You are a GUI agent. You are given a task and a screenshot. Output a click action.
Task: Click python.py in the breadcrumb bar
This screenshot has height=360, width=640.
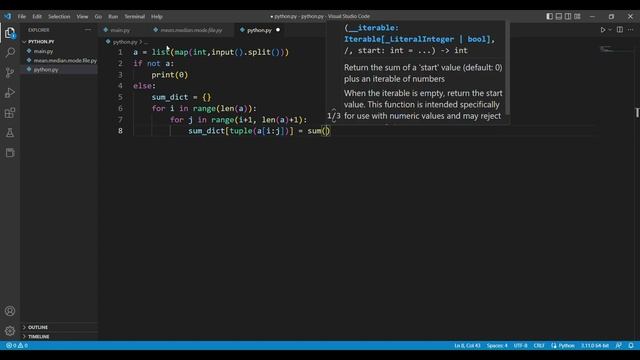[x=125, y=42]
